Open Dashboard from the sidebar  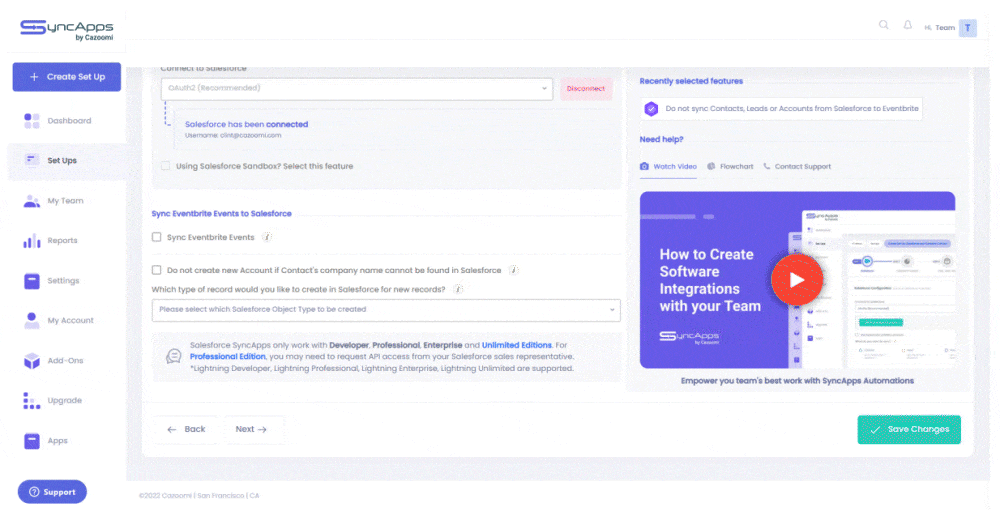pyautogui.click(x=67, y=121)
